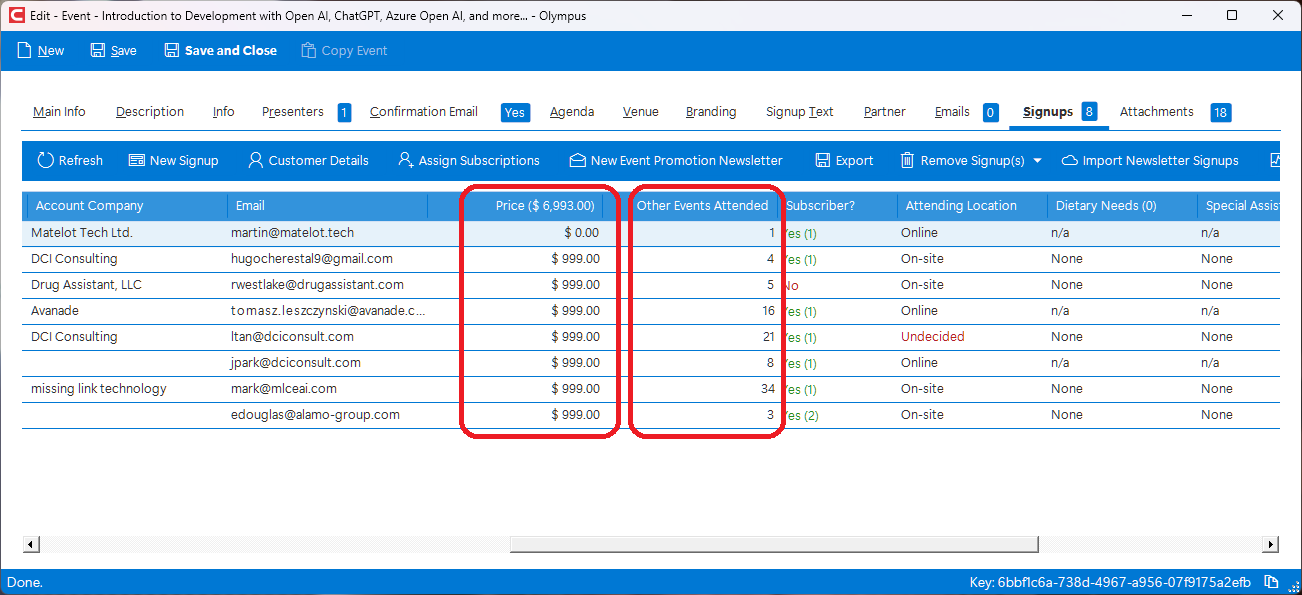Refresh the signups list

click(x=70, y=160)
